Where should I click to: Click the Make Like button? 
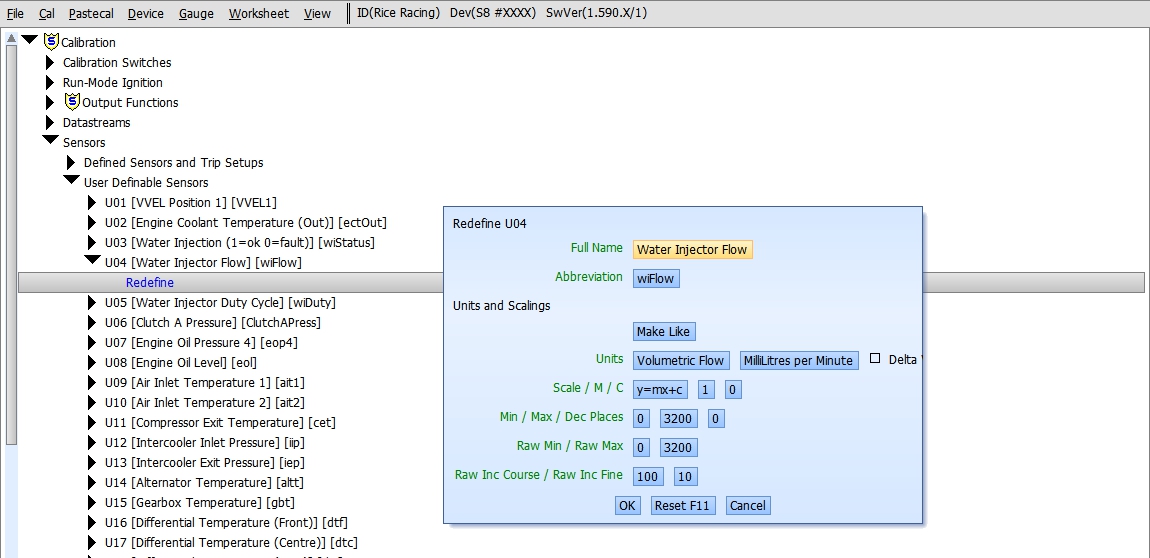(x=663, y=331)
